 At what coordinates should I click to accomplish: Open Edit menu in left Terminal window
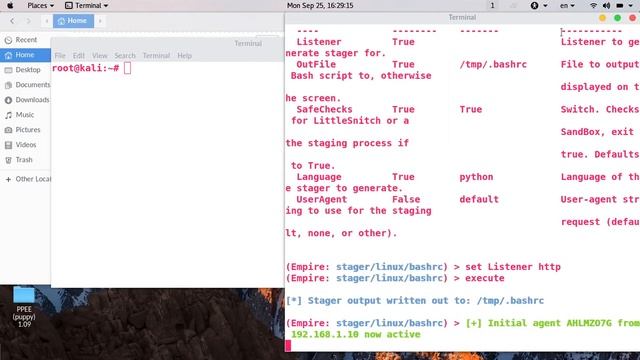pos(79,56)
